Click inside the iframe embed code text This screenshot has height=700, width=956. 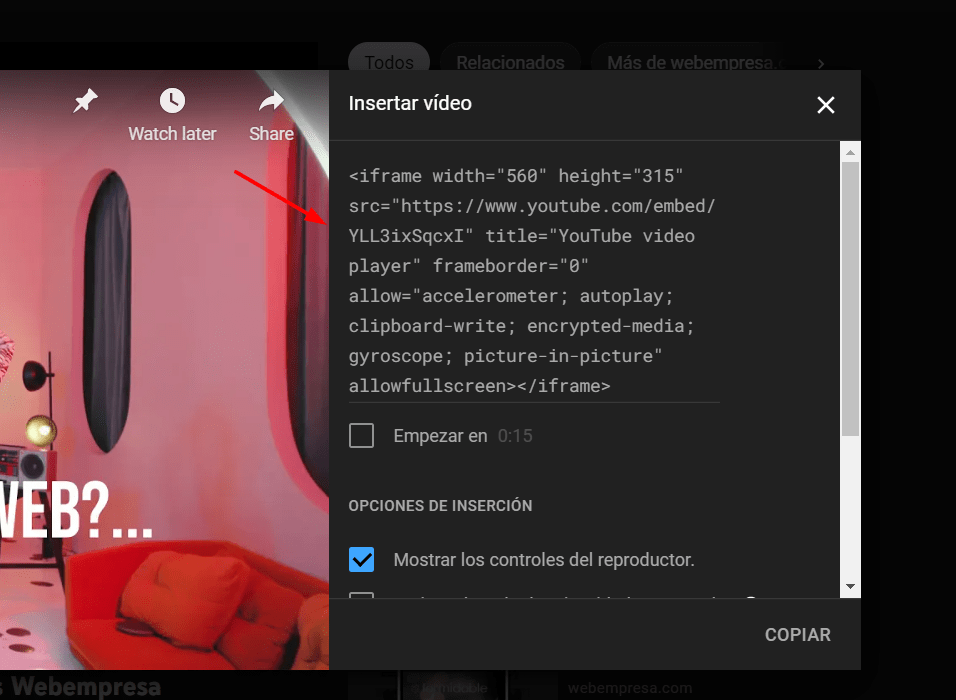[533, 281]
